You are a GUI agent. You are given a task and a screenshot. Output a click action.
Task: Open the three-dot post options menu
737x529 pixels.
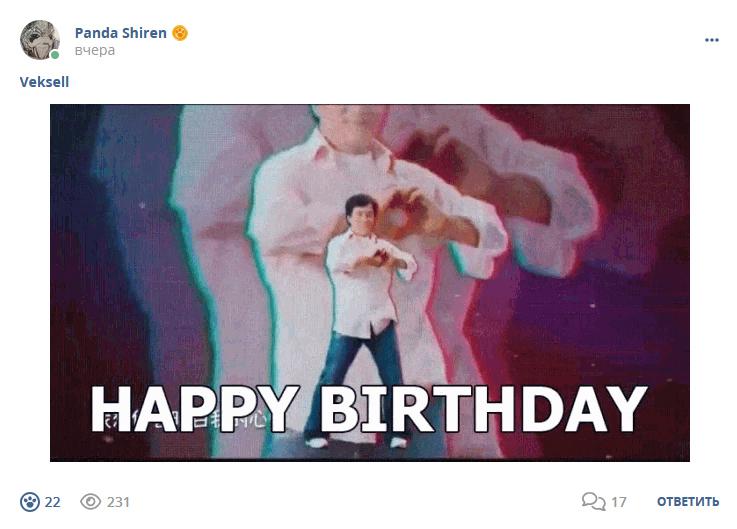pos(712,40)
